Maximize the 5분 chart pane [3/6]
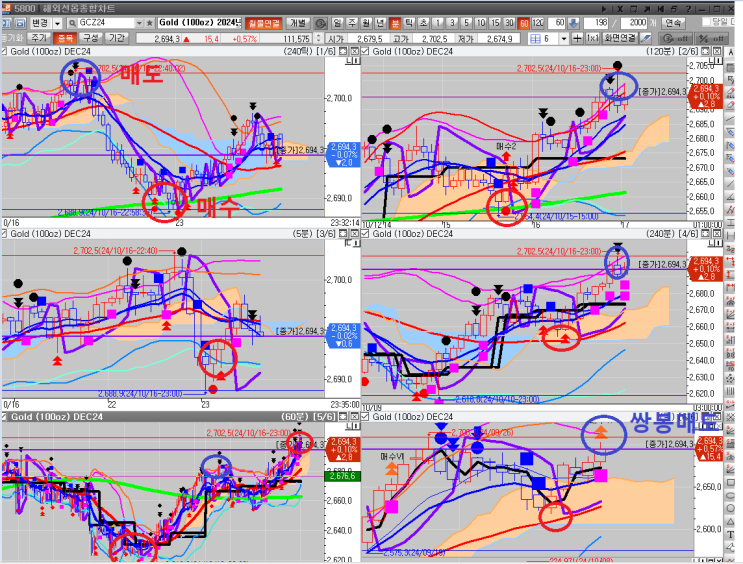743x564 pixels. click(343, 234)
